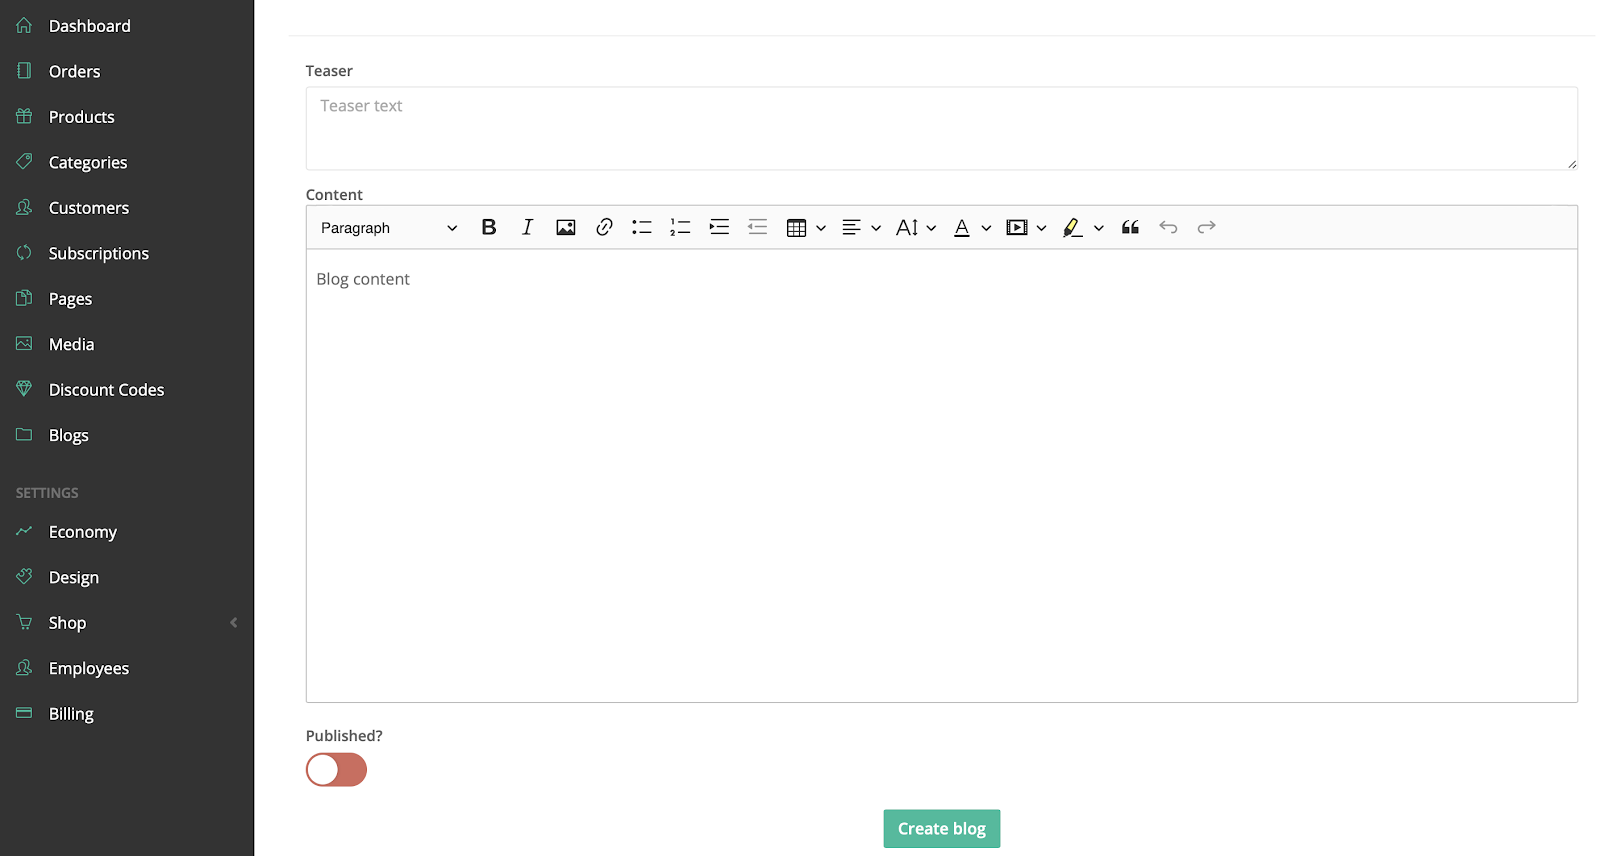
Task: Click the Dashboard home icon
Action: (24, 25)
